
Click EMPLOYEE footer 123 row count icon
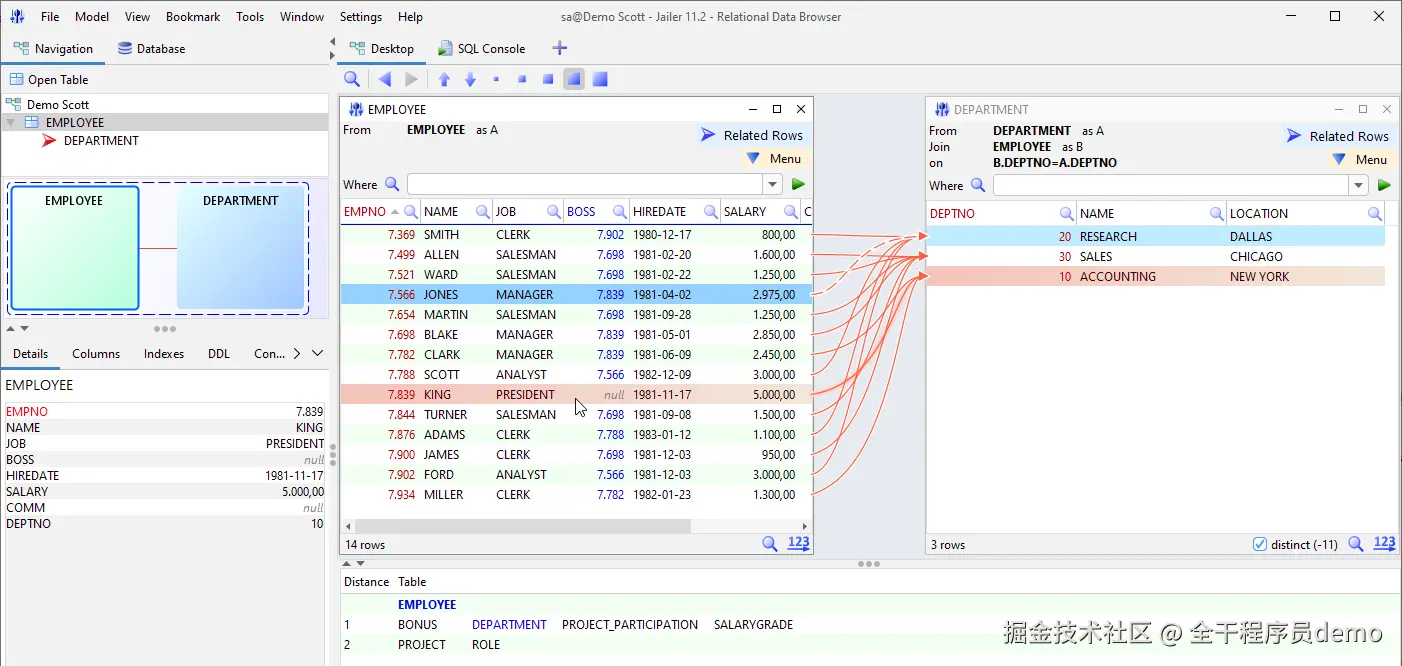pyautogui.click(x=798, y=543)
